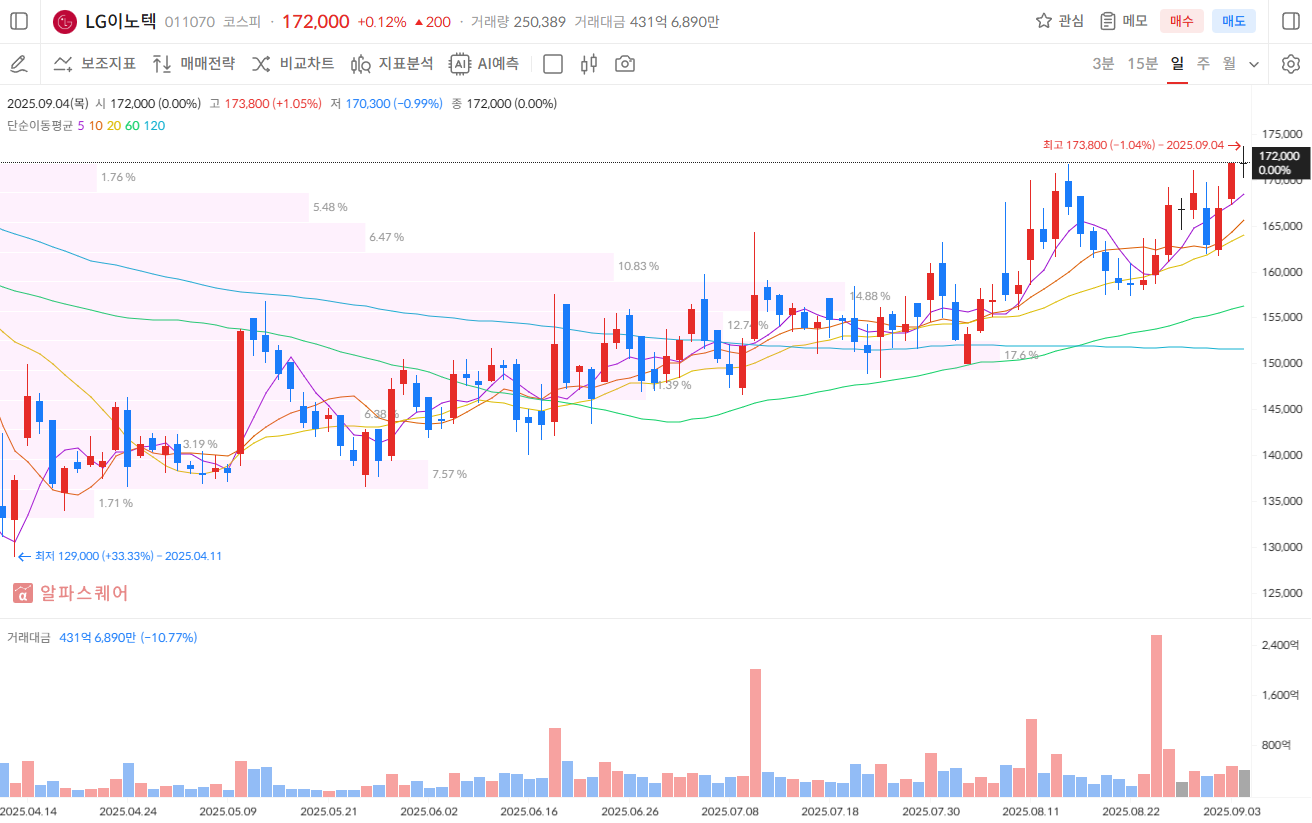Change candlestick chart type icon
The height and width of the screenshot is (823, 1312).
589,64
